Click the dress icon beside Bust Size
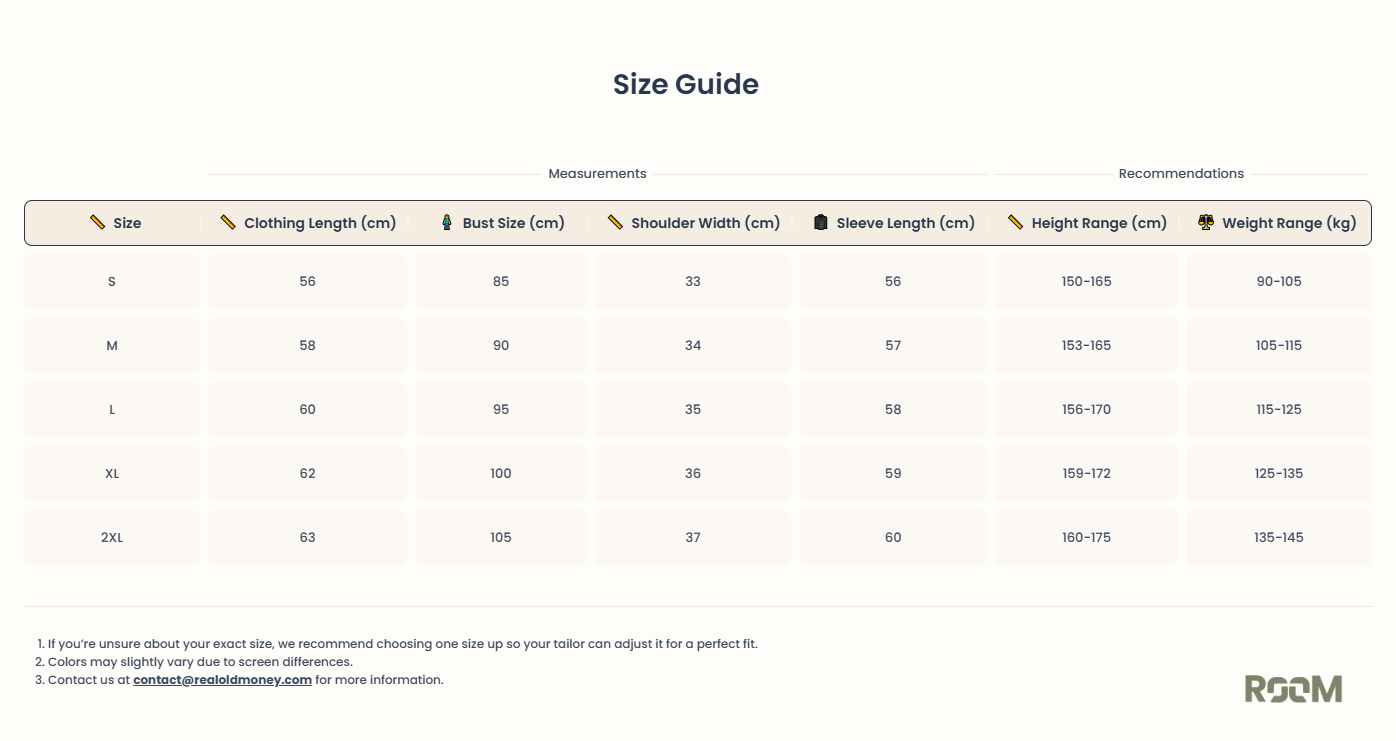Viewport: 1396px width, 741px height. tap(447, 222)
